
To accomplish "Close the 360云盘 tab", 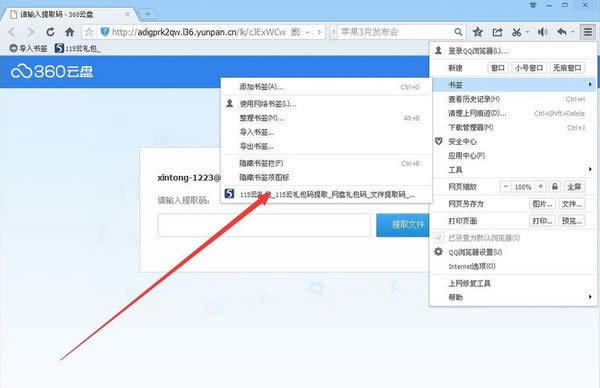I will point(127,14).
